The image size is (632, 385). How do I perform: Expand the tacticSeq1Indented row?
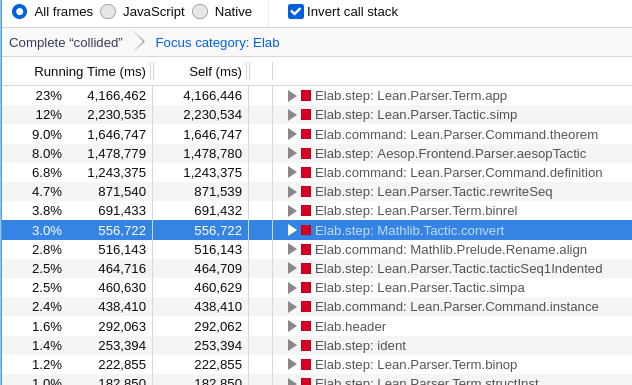pos(292,268)
